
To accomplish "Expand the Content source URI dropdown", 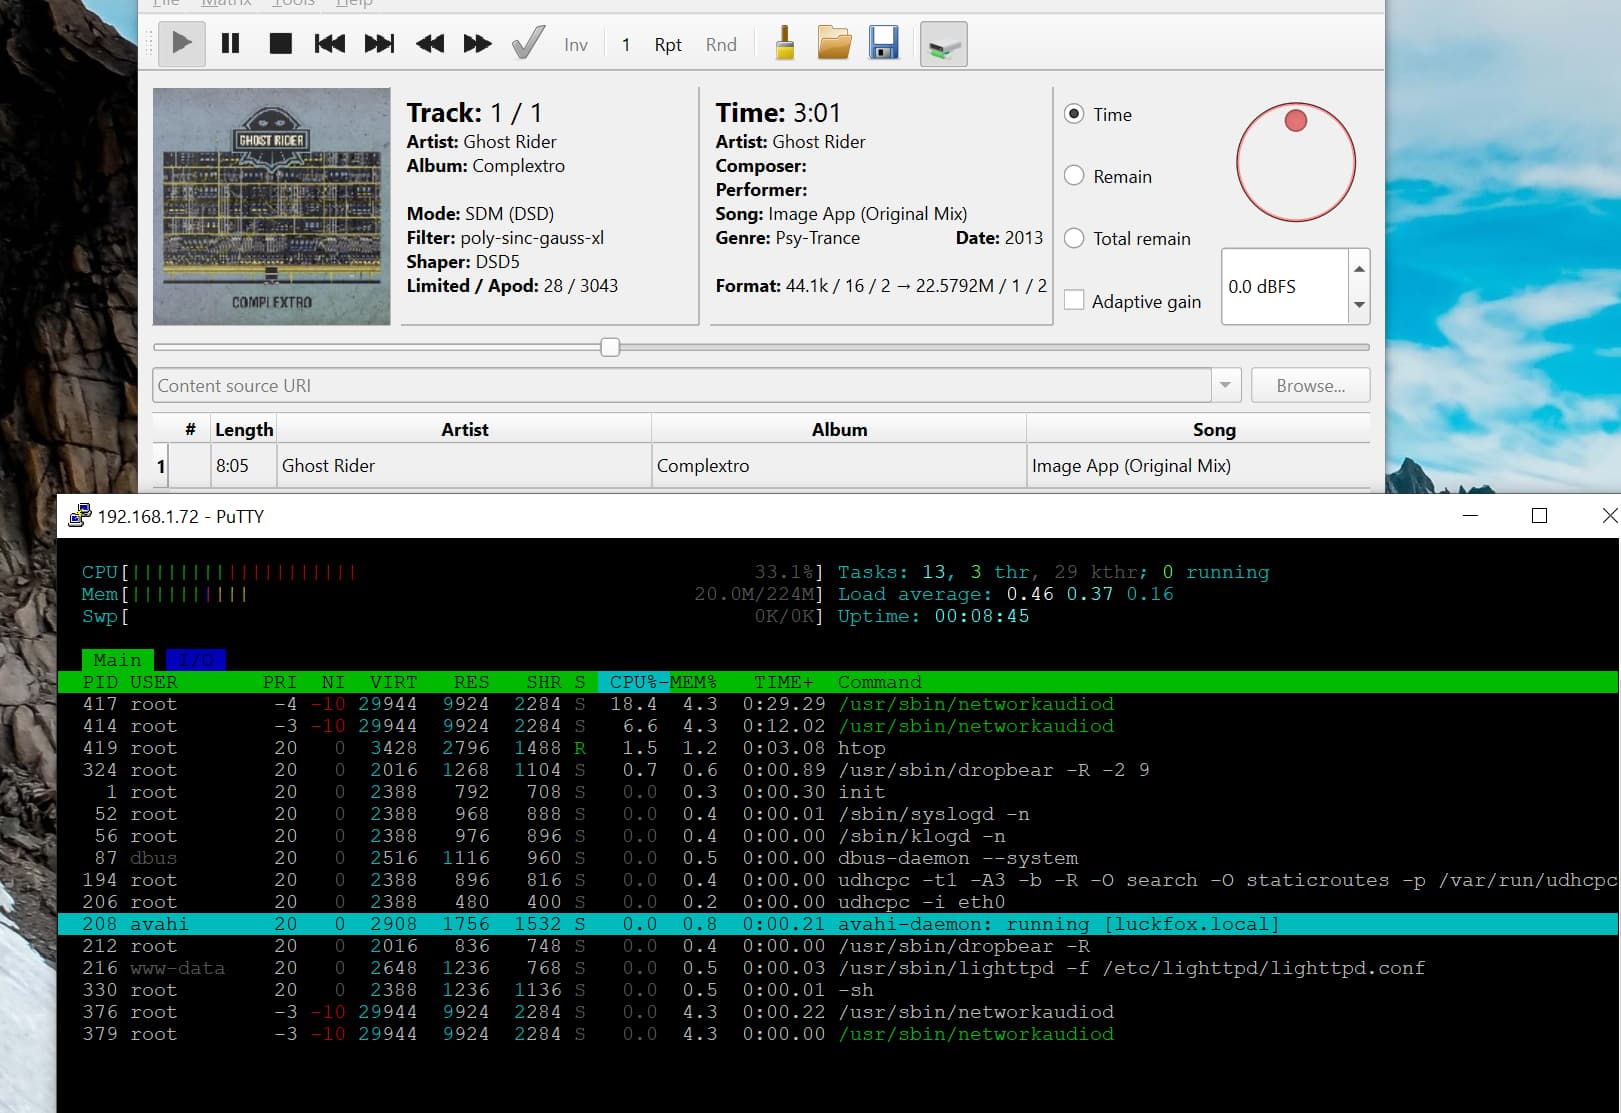I will (x=1226, y=385).
